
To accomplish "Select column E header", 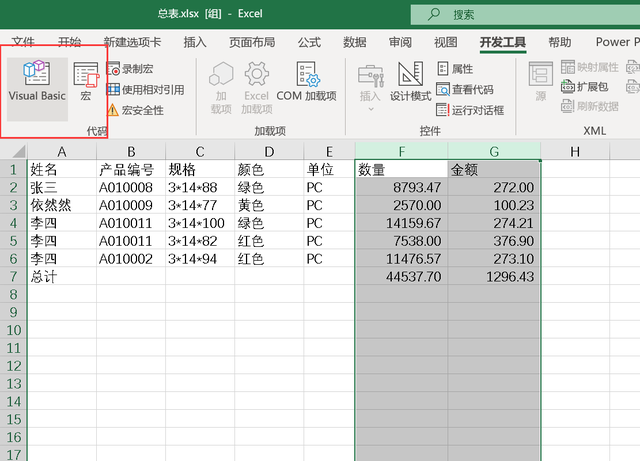I will pyautogui.click(x=329, y=151).
